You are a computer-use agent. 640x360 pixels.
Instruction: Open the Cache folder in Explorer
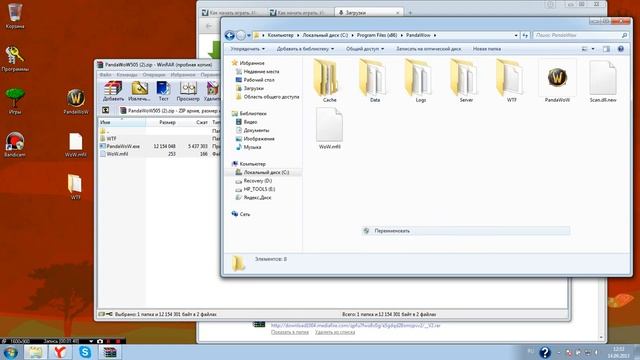327,81
